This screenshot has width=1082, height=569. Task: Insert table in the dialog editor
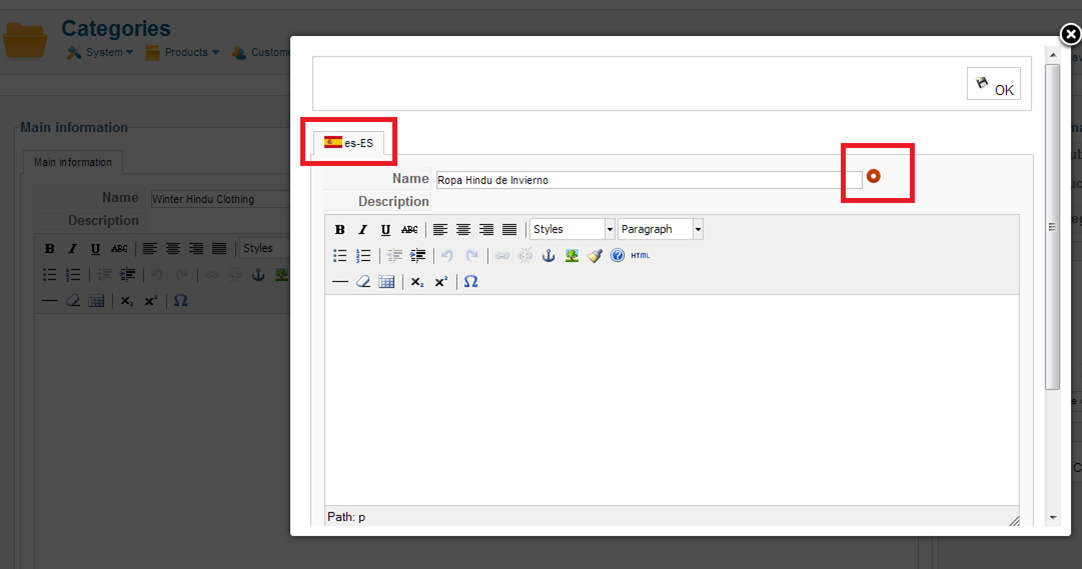tap(386, 282)
